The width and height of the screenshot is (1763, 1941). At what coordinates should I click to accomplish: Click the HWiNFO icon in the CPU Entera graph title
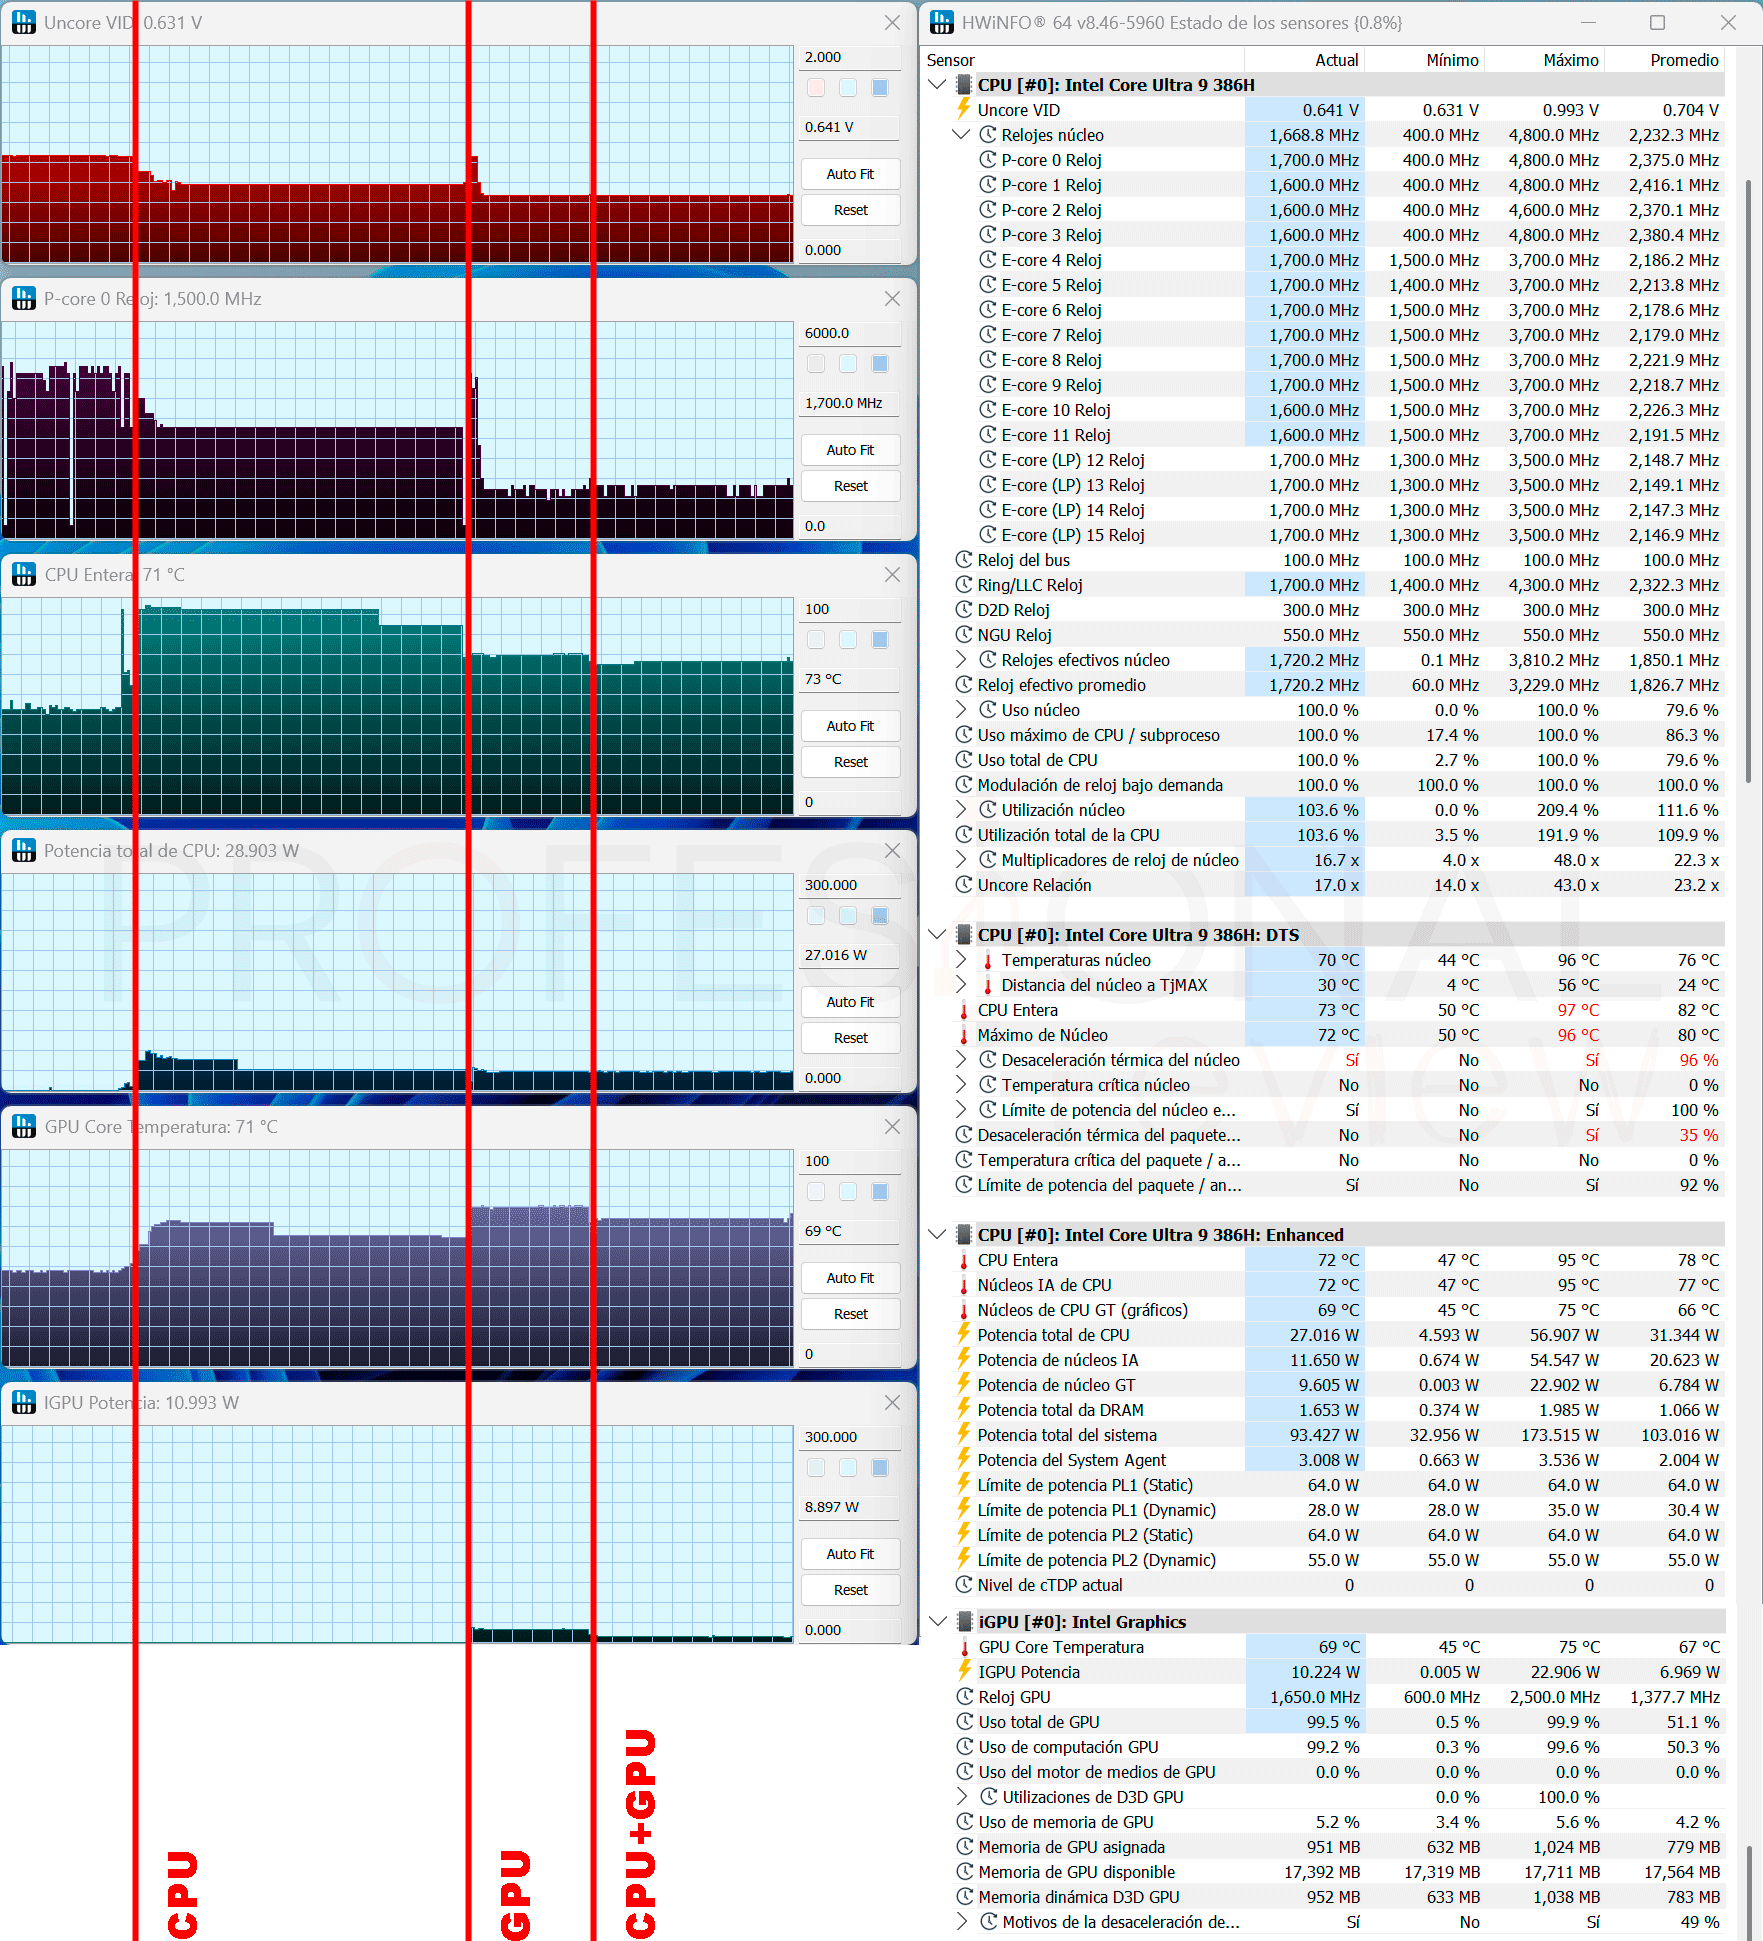pos(24,574)
